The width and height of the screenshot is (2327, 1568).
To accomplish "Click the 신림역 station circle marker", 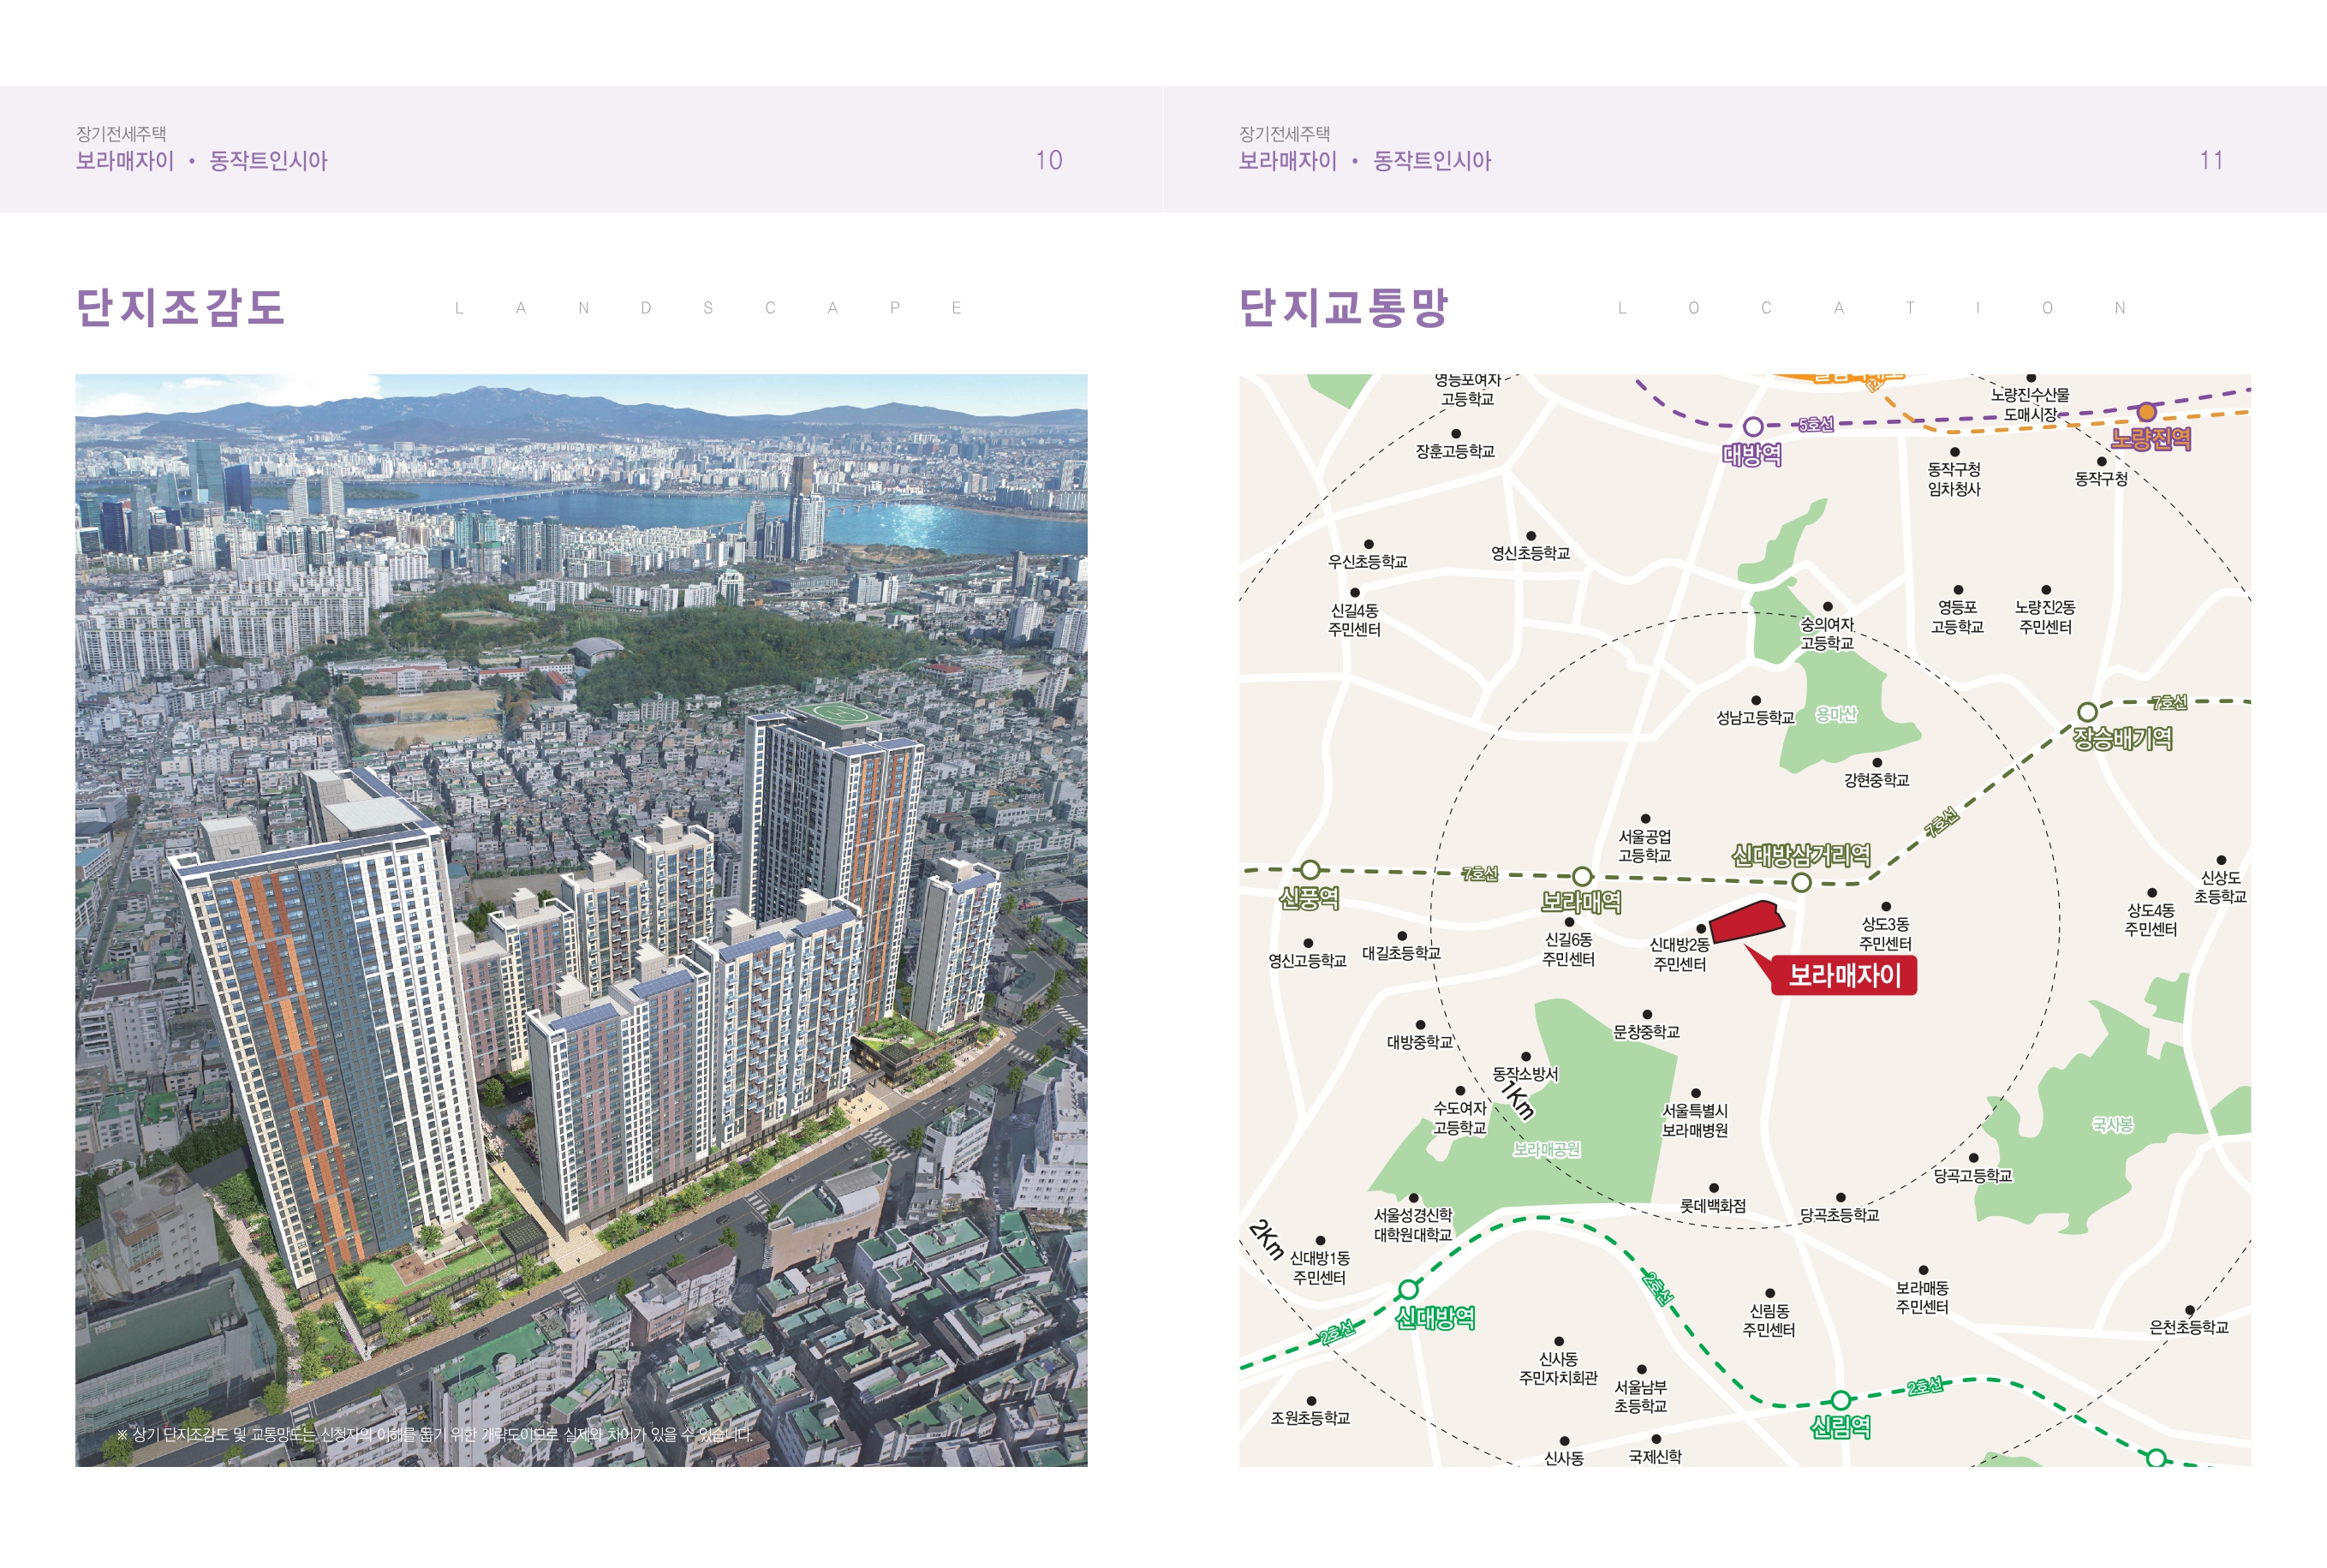I will click(x=1841, y=1401).
